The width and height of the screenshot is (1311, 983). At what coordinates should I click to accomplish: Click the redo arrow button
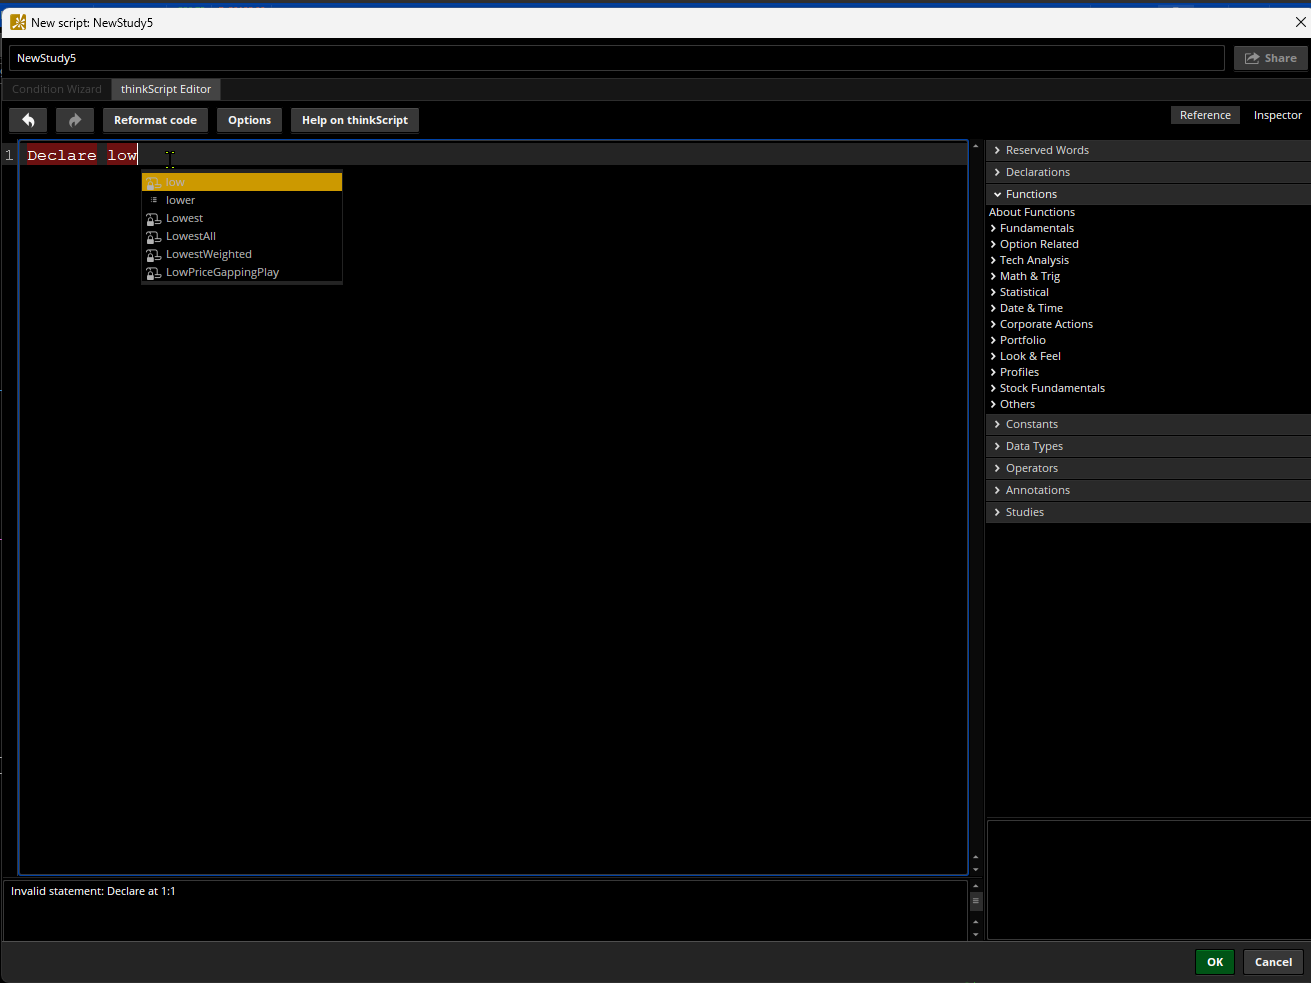tap(75, 120)
